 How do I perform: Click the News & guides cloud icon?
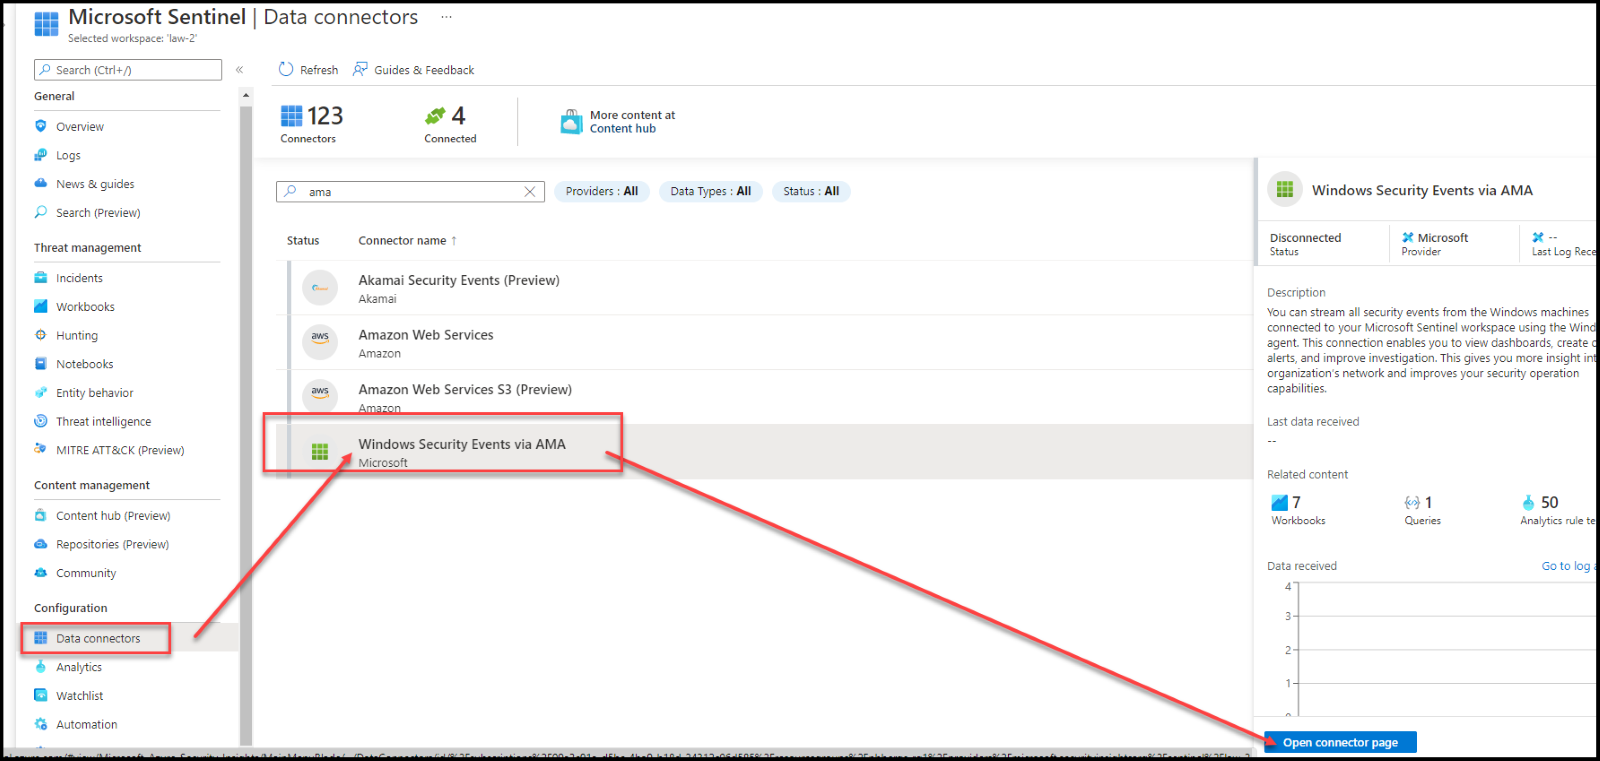click(41, 183)
